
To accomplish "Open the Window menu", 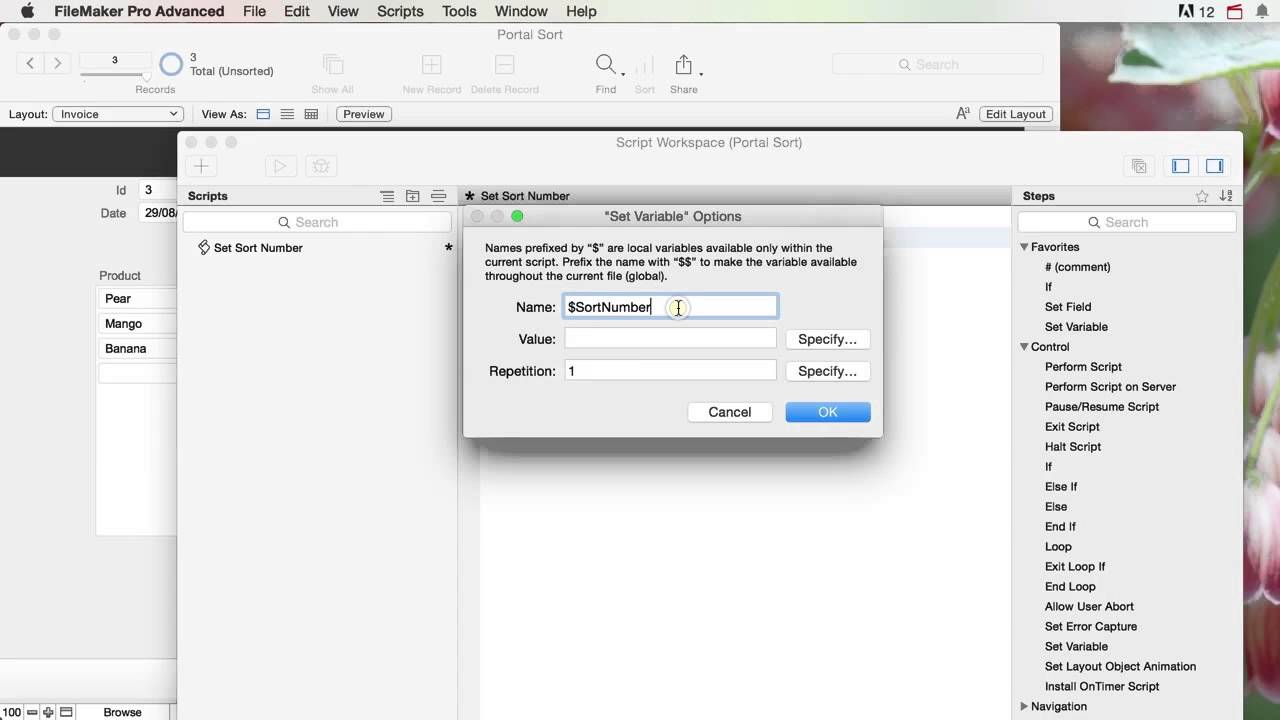I will (521, 11).
